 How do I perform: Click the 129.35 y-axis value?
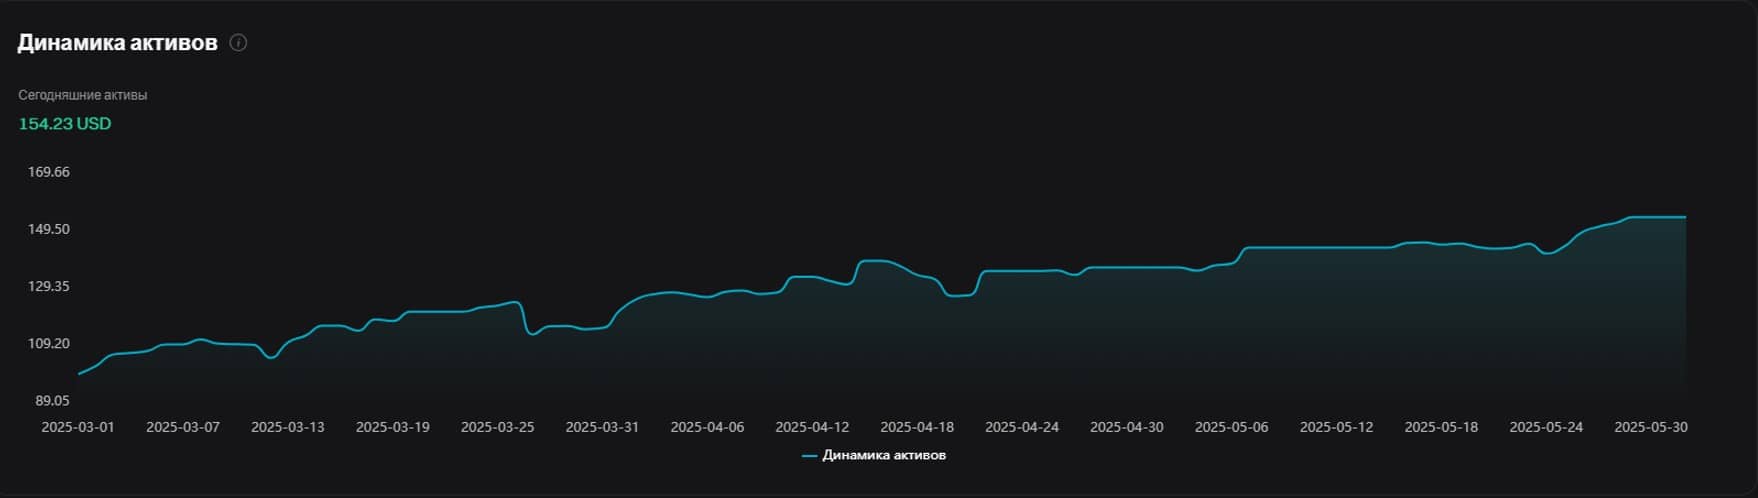point(49,286)
